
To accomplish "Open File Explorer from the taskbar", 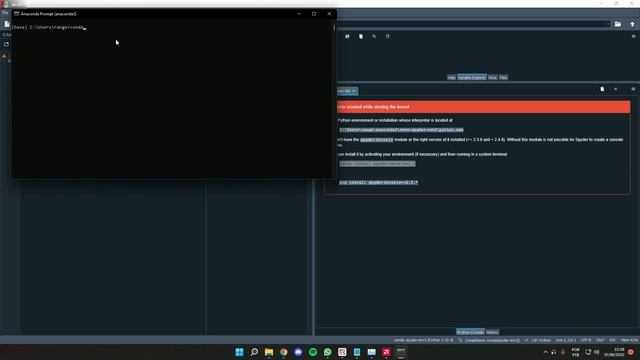I will 269,352.
